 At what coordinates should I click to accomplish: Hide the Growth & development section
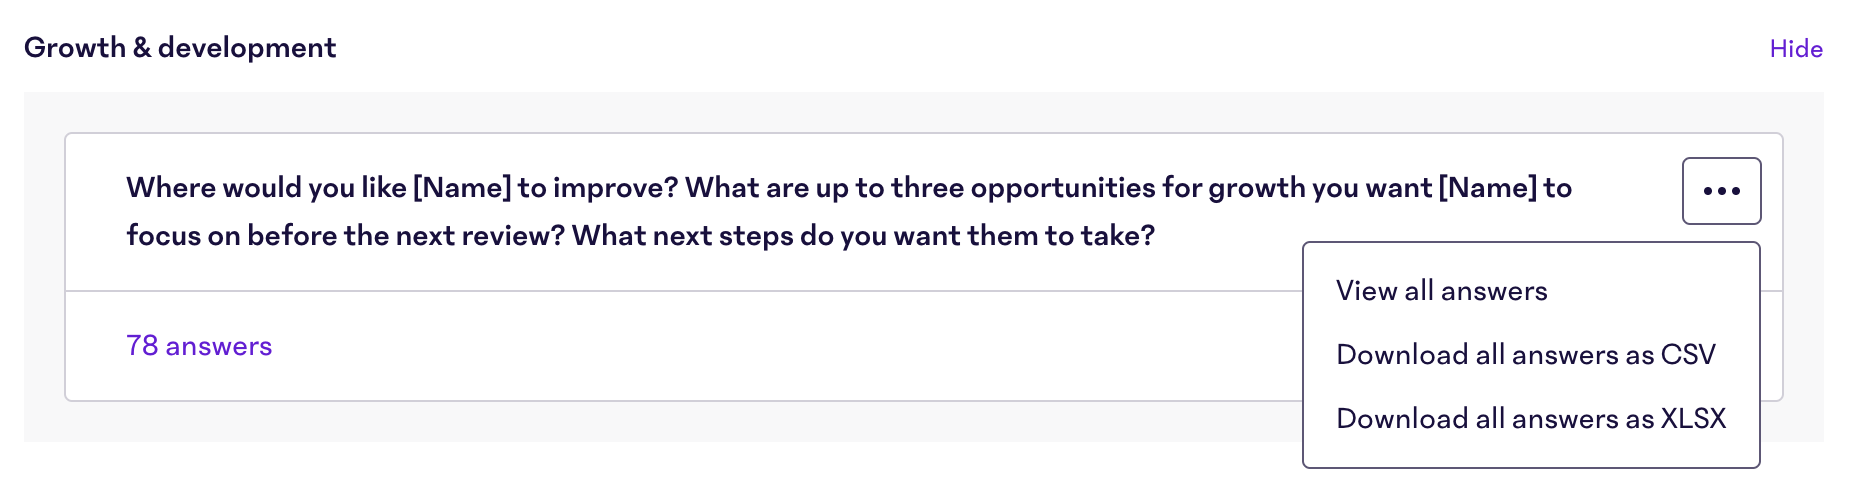pos(1796,49)
